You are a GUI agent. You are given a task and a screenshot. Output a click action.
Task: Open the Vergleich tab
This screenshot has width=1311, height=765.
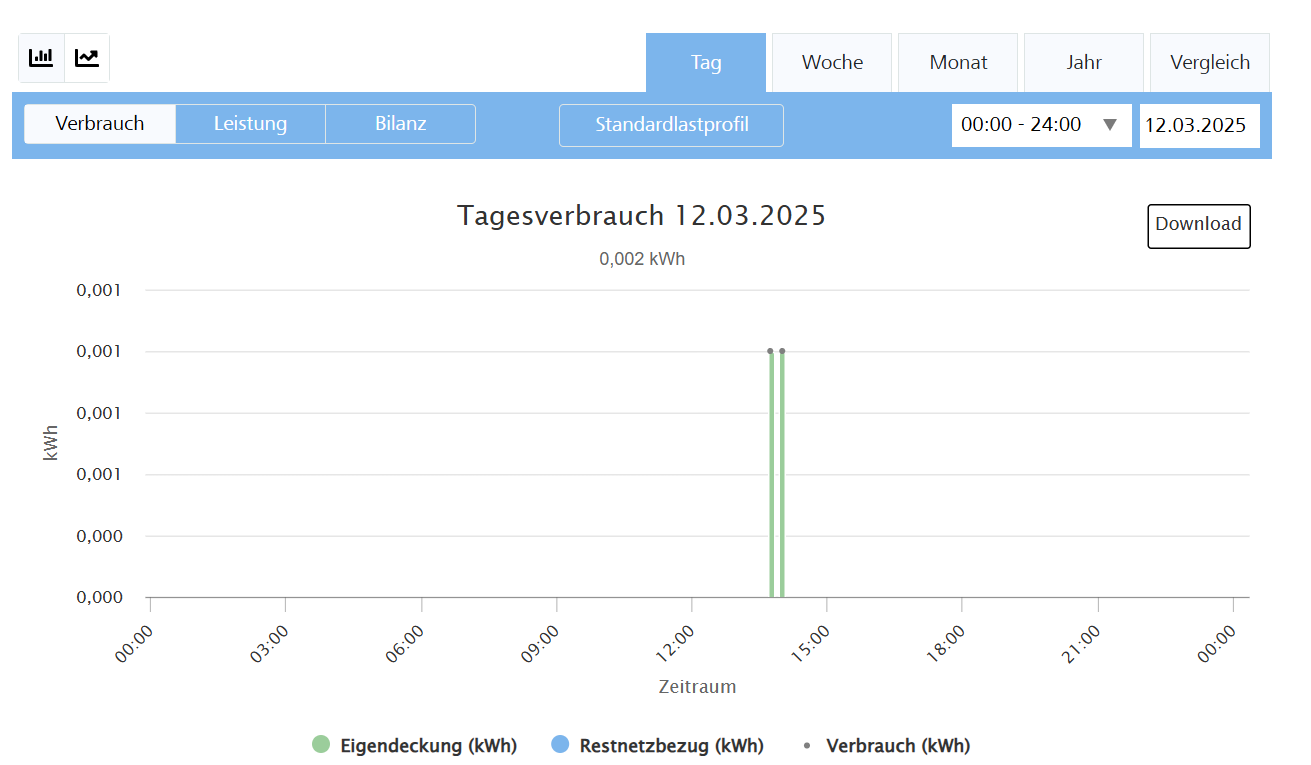tap(1210, 62)
